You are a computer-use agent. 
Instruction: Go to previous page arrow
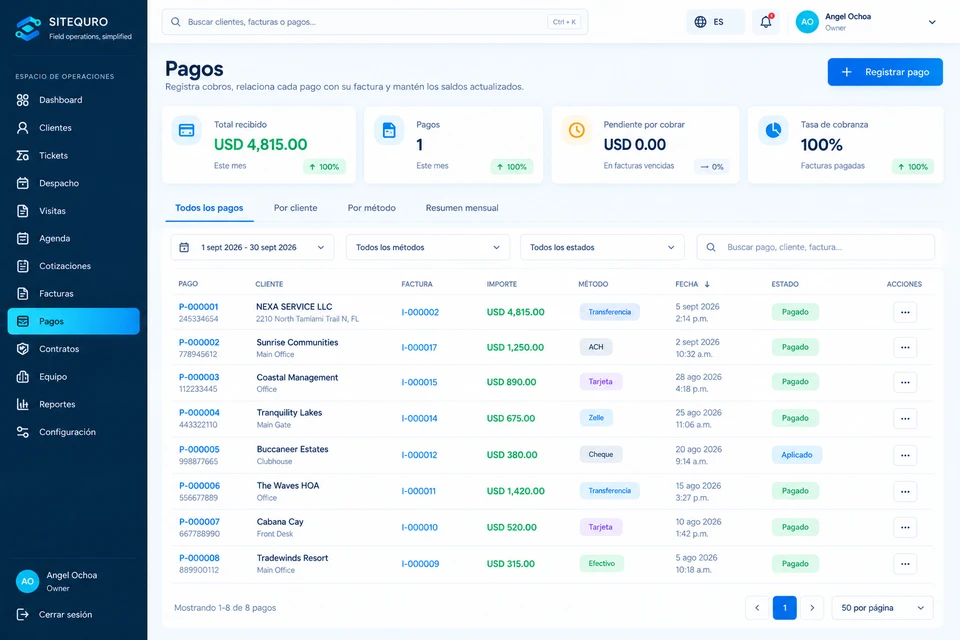tap(757, 608)
